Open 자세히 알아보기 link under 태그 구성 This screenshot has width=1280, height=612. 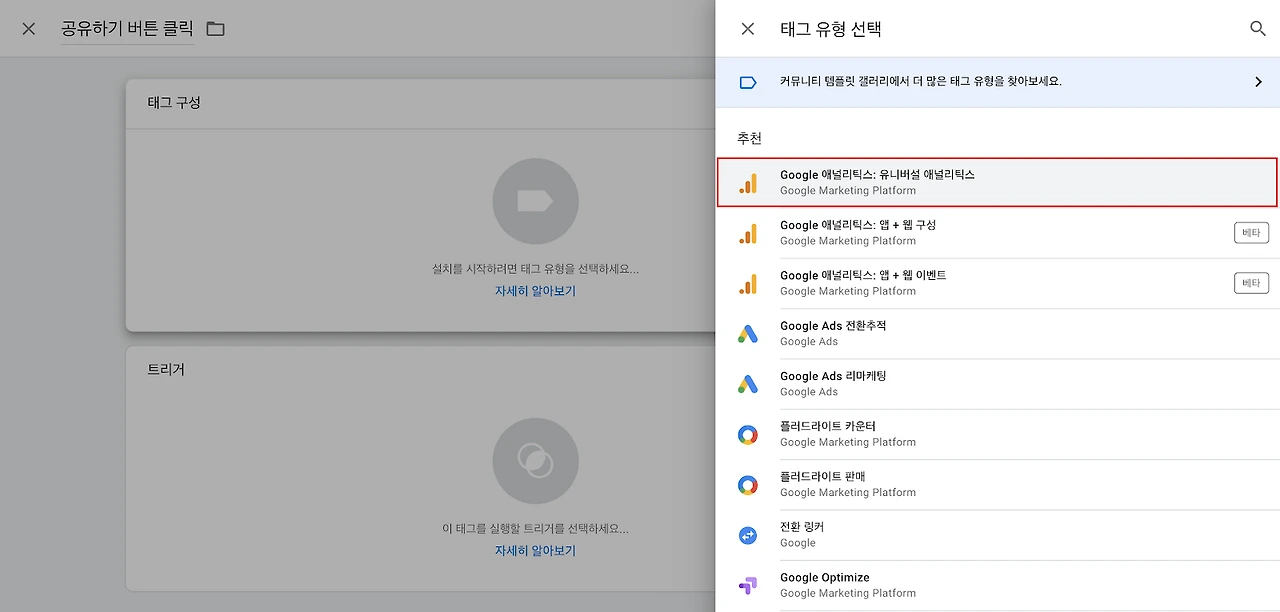[535, 291]
